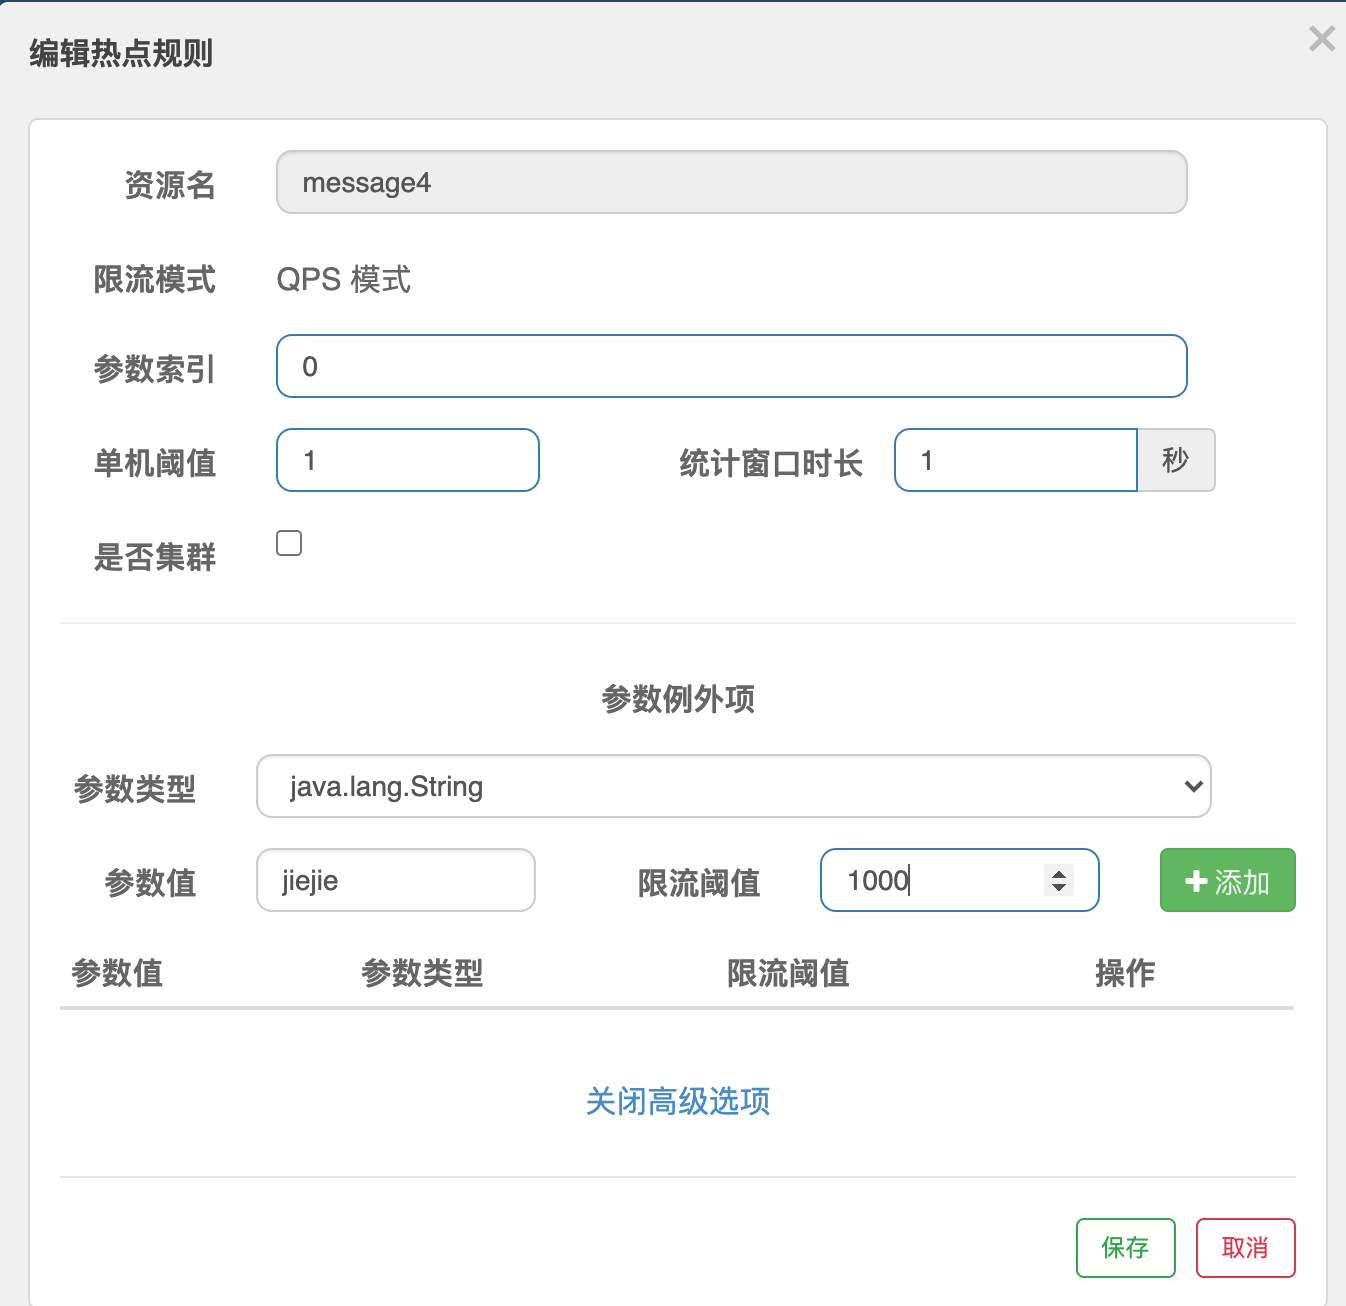
Task: Click the chevron on the 参数类型 dropdown
Action: [x=1193, y=787]
